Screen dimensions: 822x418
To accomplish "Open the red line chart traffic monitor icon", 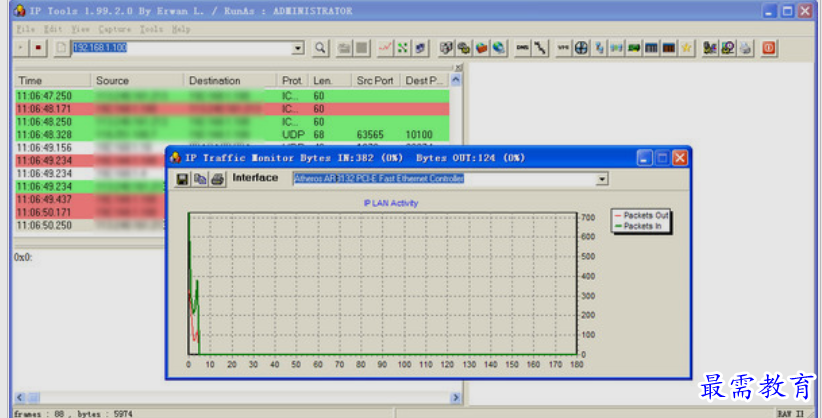I will tap(385, 48).
